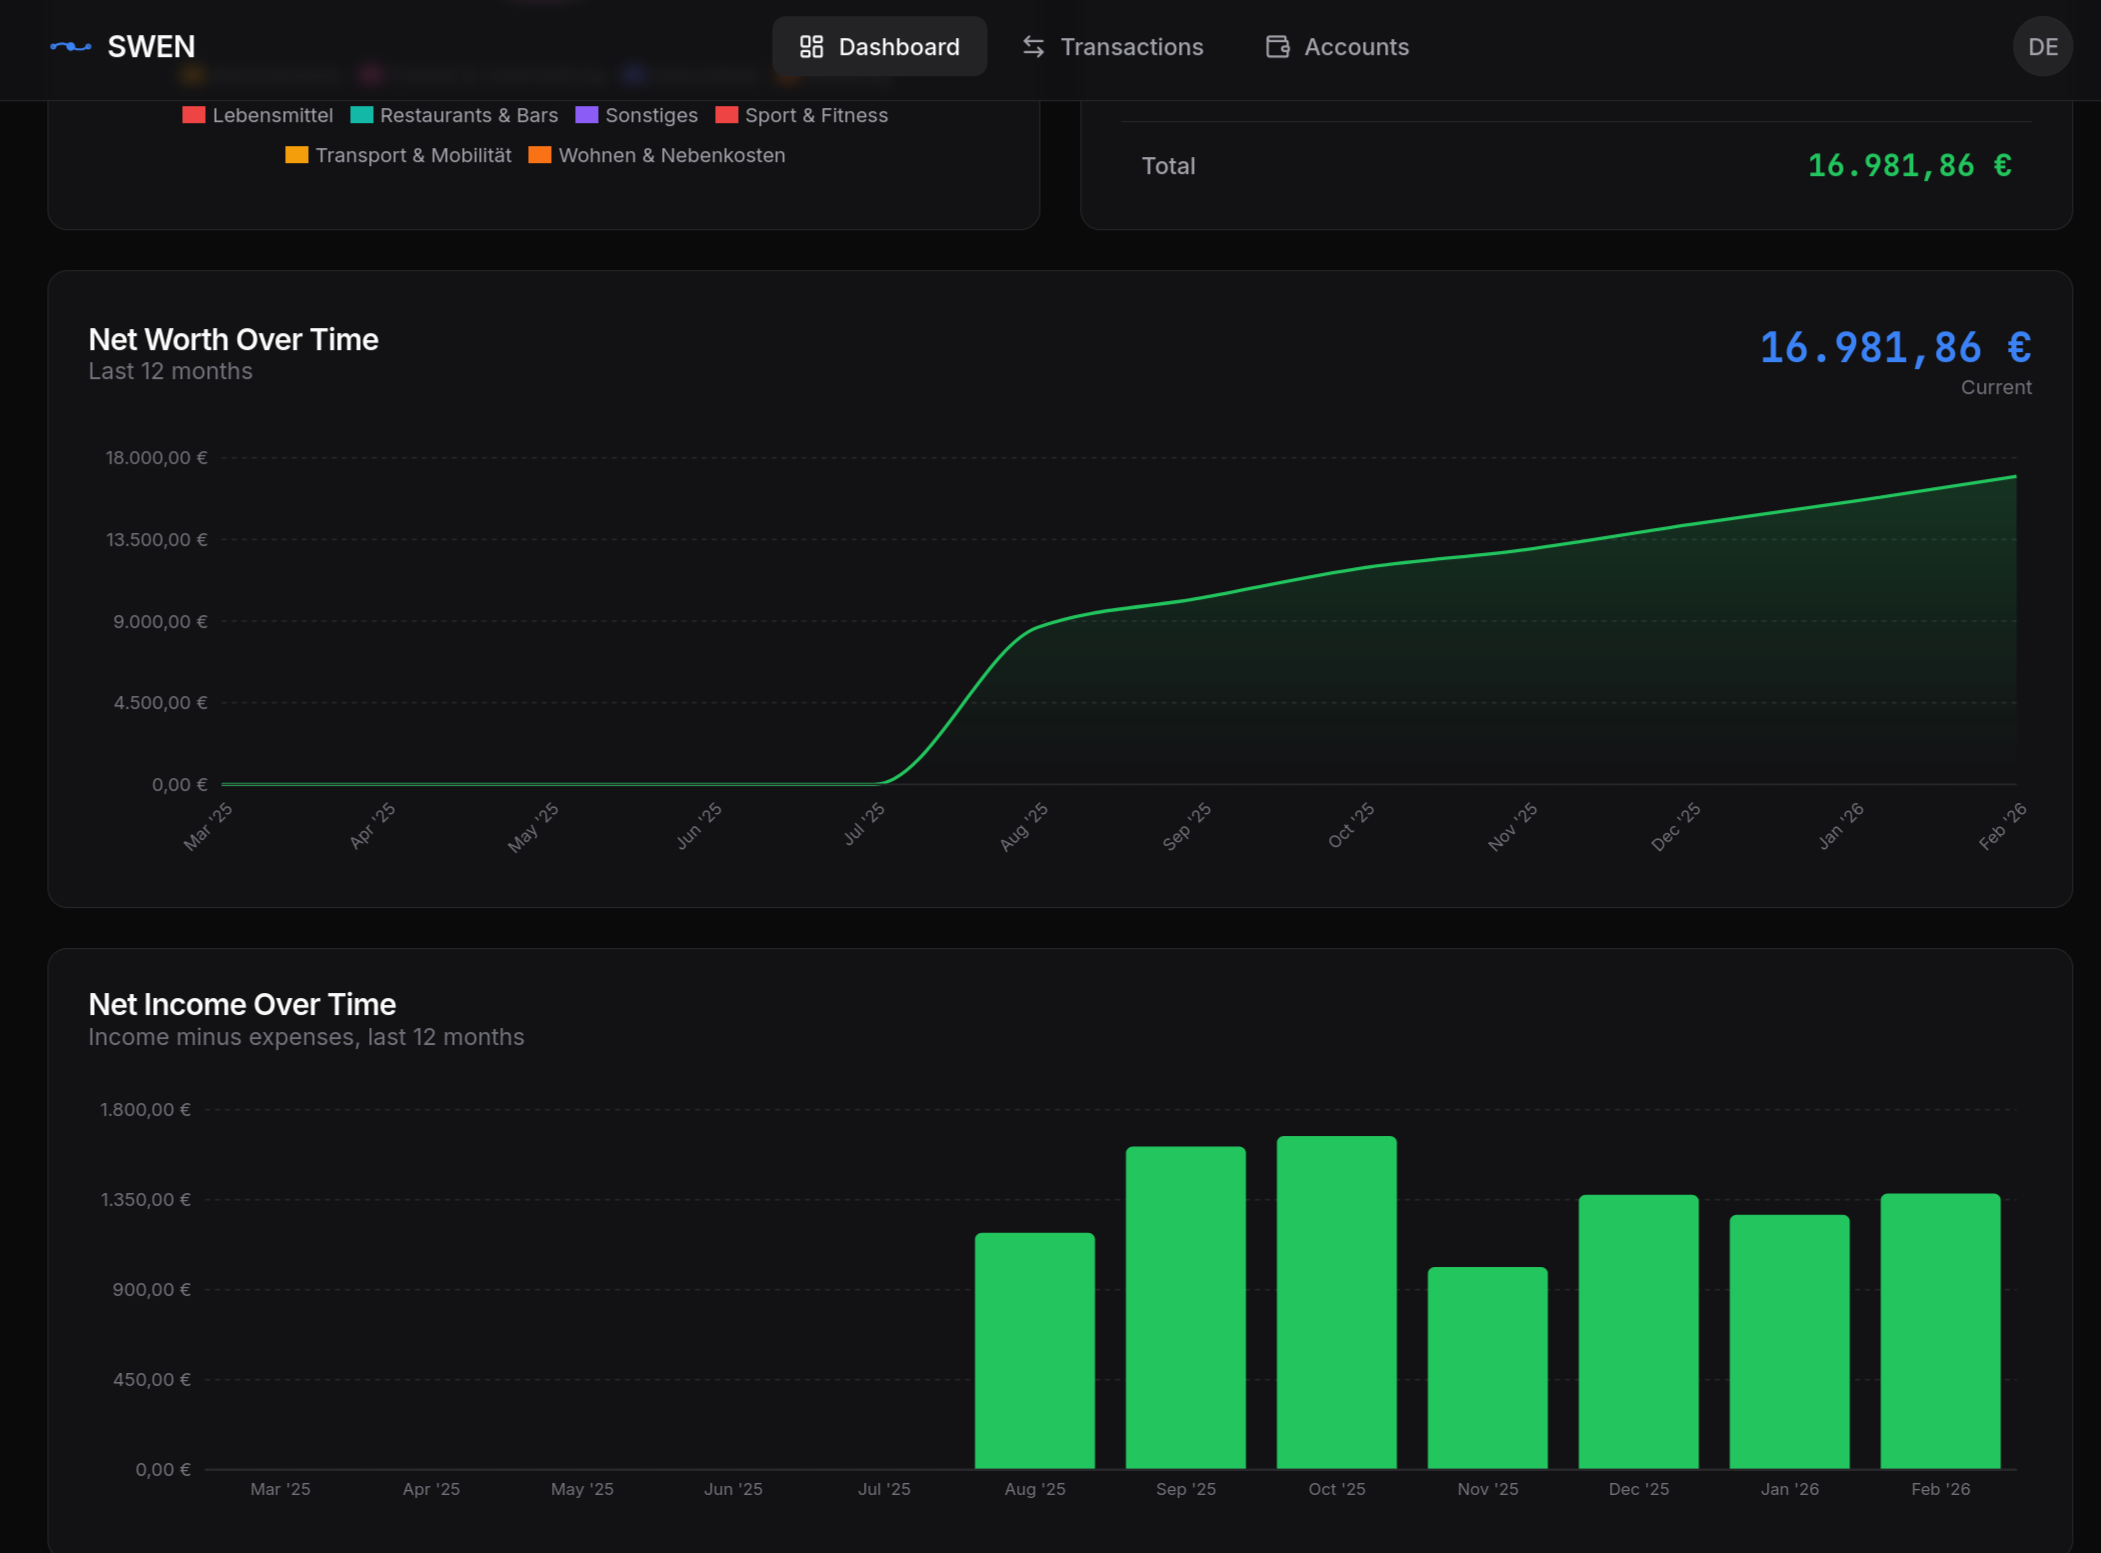Click the blue current net worth value
The width and height of the screenshot is (2101, 1553).
click(1895, 347)
